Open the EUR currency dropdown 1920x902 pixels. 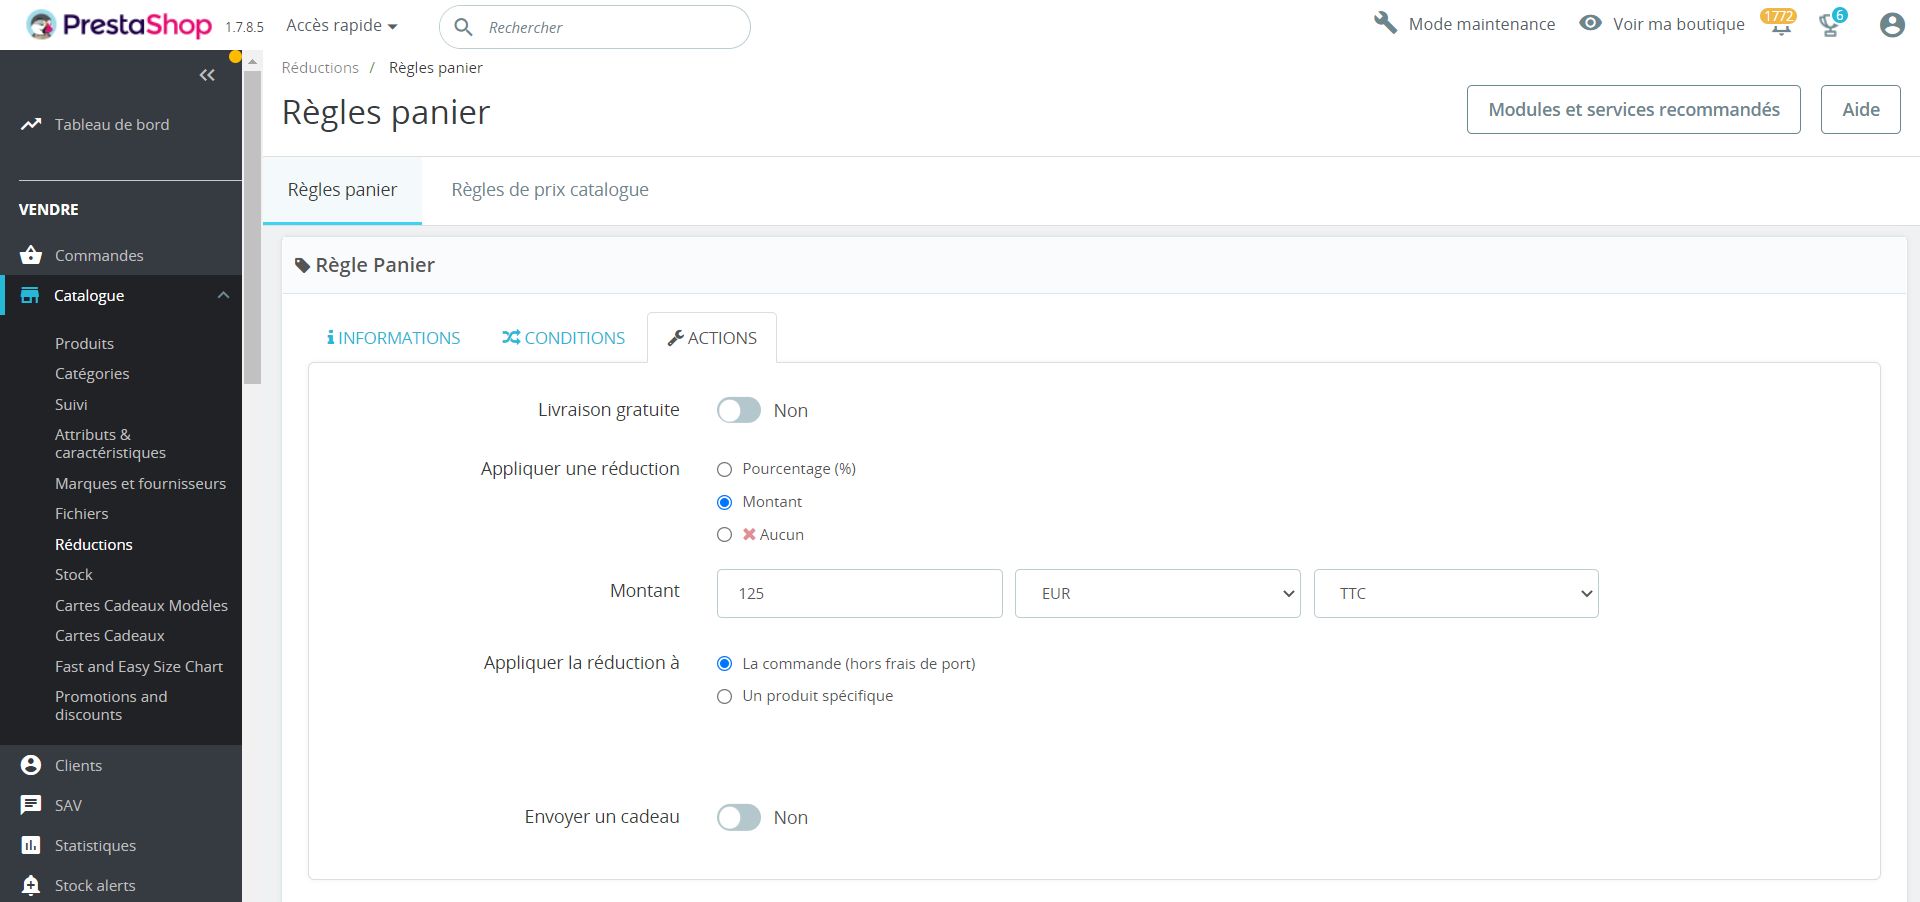[x=1157, y=593]
